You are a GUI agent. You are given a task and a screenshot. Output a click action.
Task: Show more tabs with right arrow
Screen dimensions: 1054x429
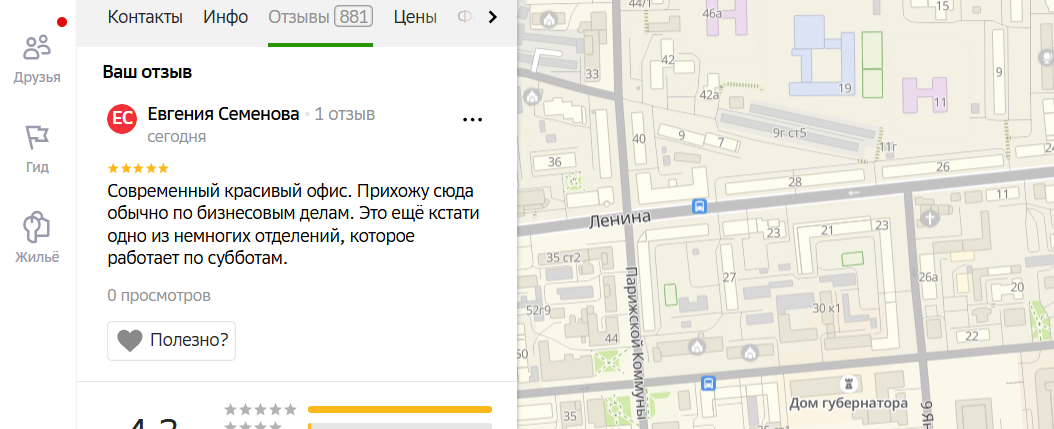(493, 17)
